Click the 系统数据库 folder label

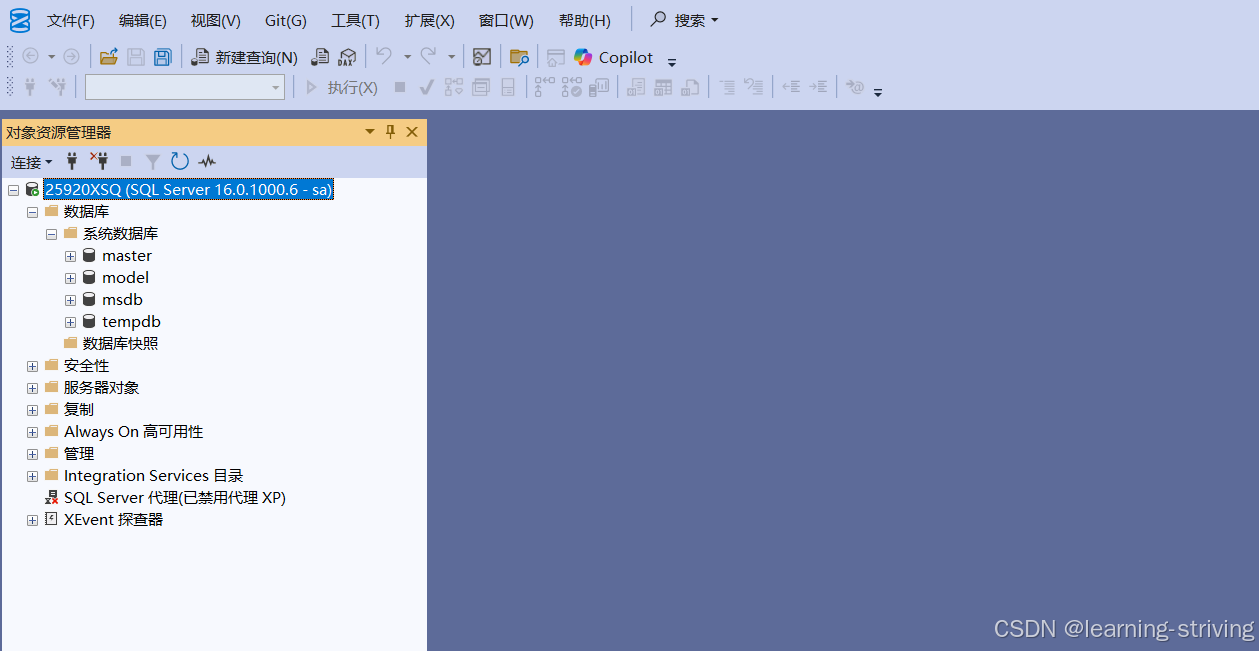click(120, 234)
